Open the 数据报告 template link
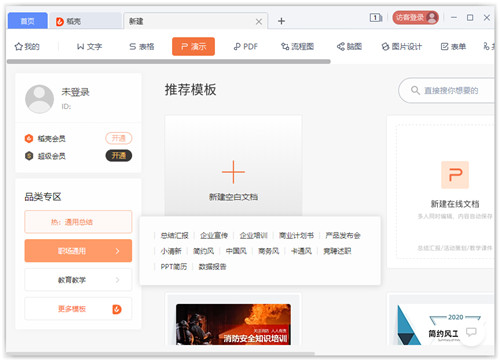The height and width of the screenshot is (361, 500). click(x=212, y=267)
